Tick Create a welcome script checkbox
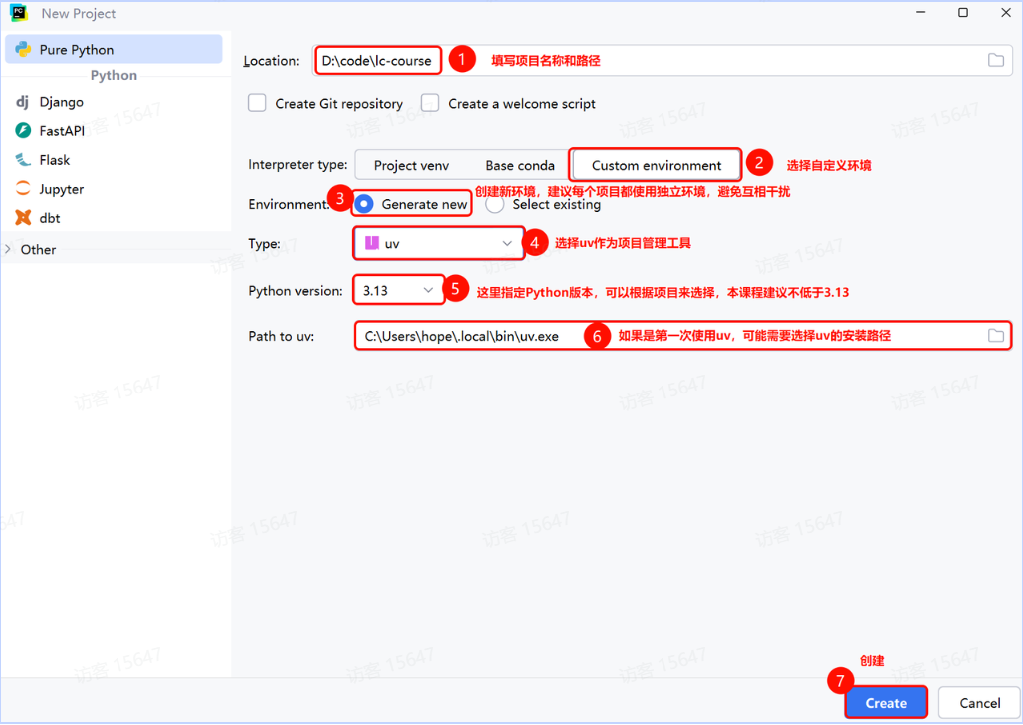 [x=430, y=103]
